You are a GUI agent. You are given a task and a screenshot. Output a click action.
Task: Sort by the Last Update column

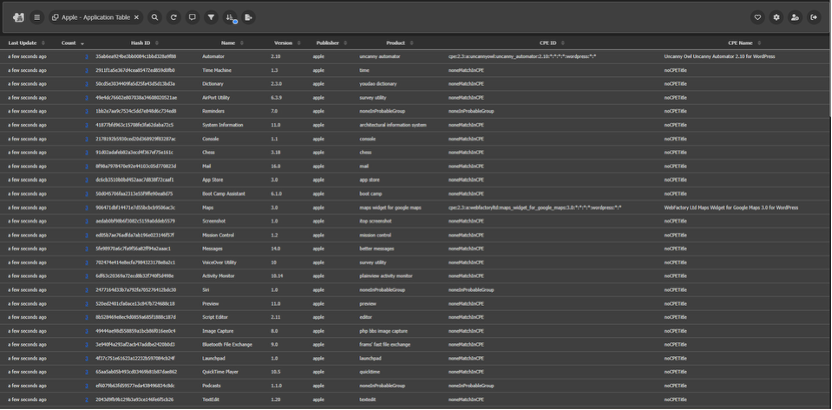coord(22,43)
